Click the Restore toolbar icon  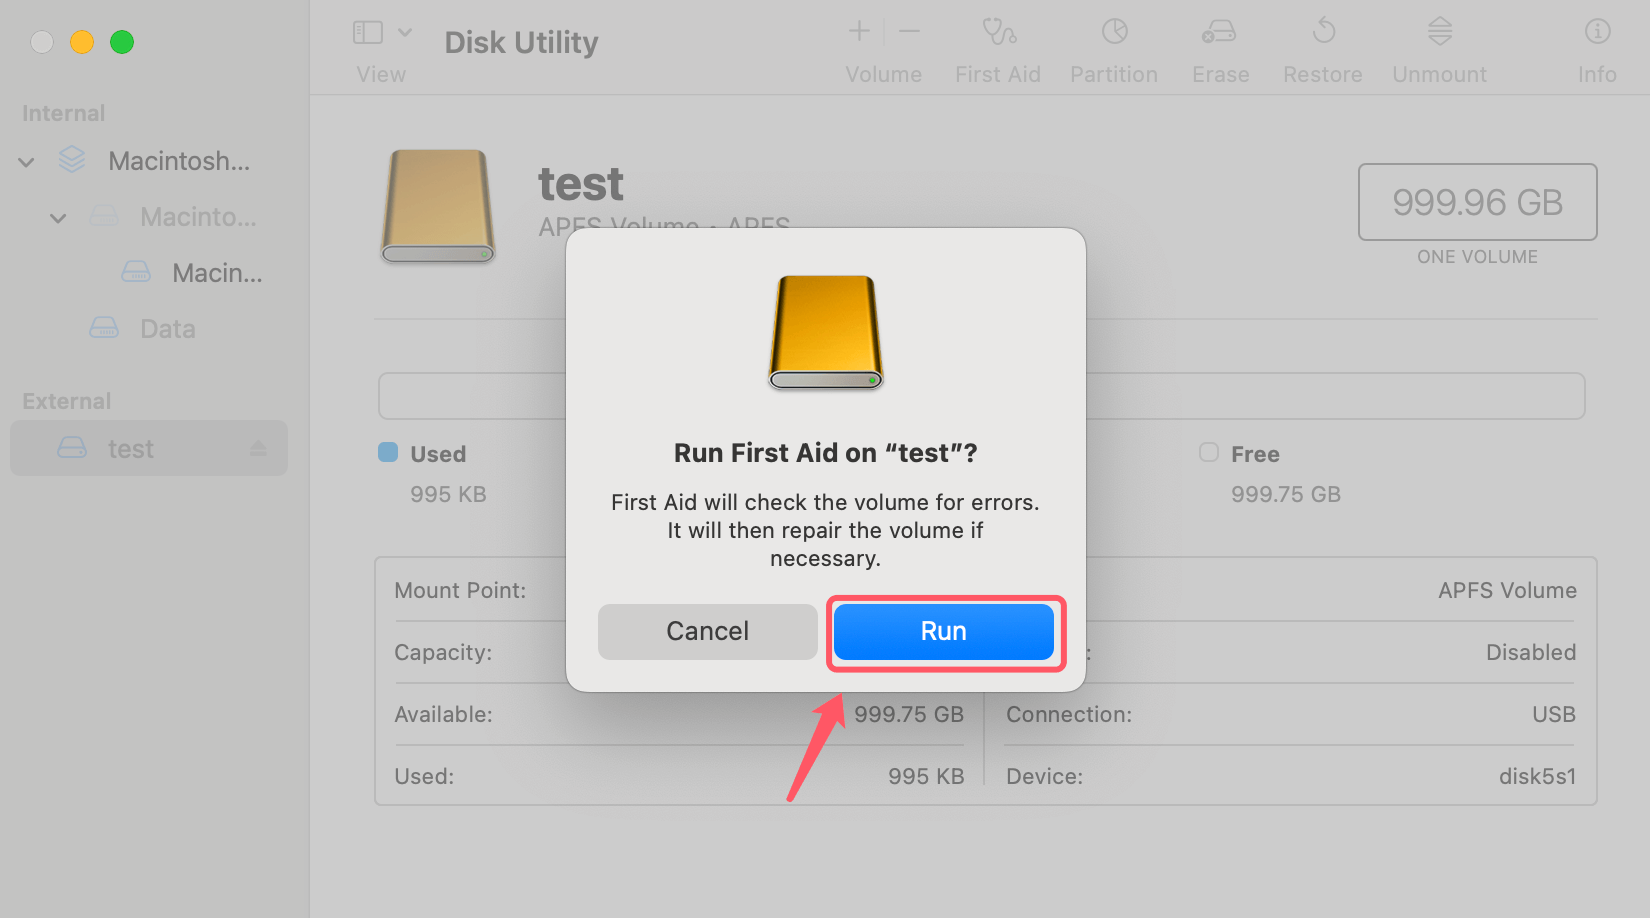(1322, 45)
